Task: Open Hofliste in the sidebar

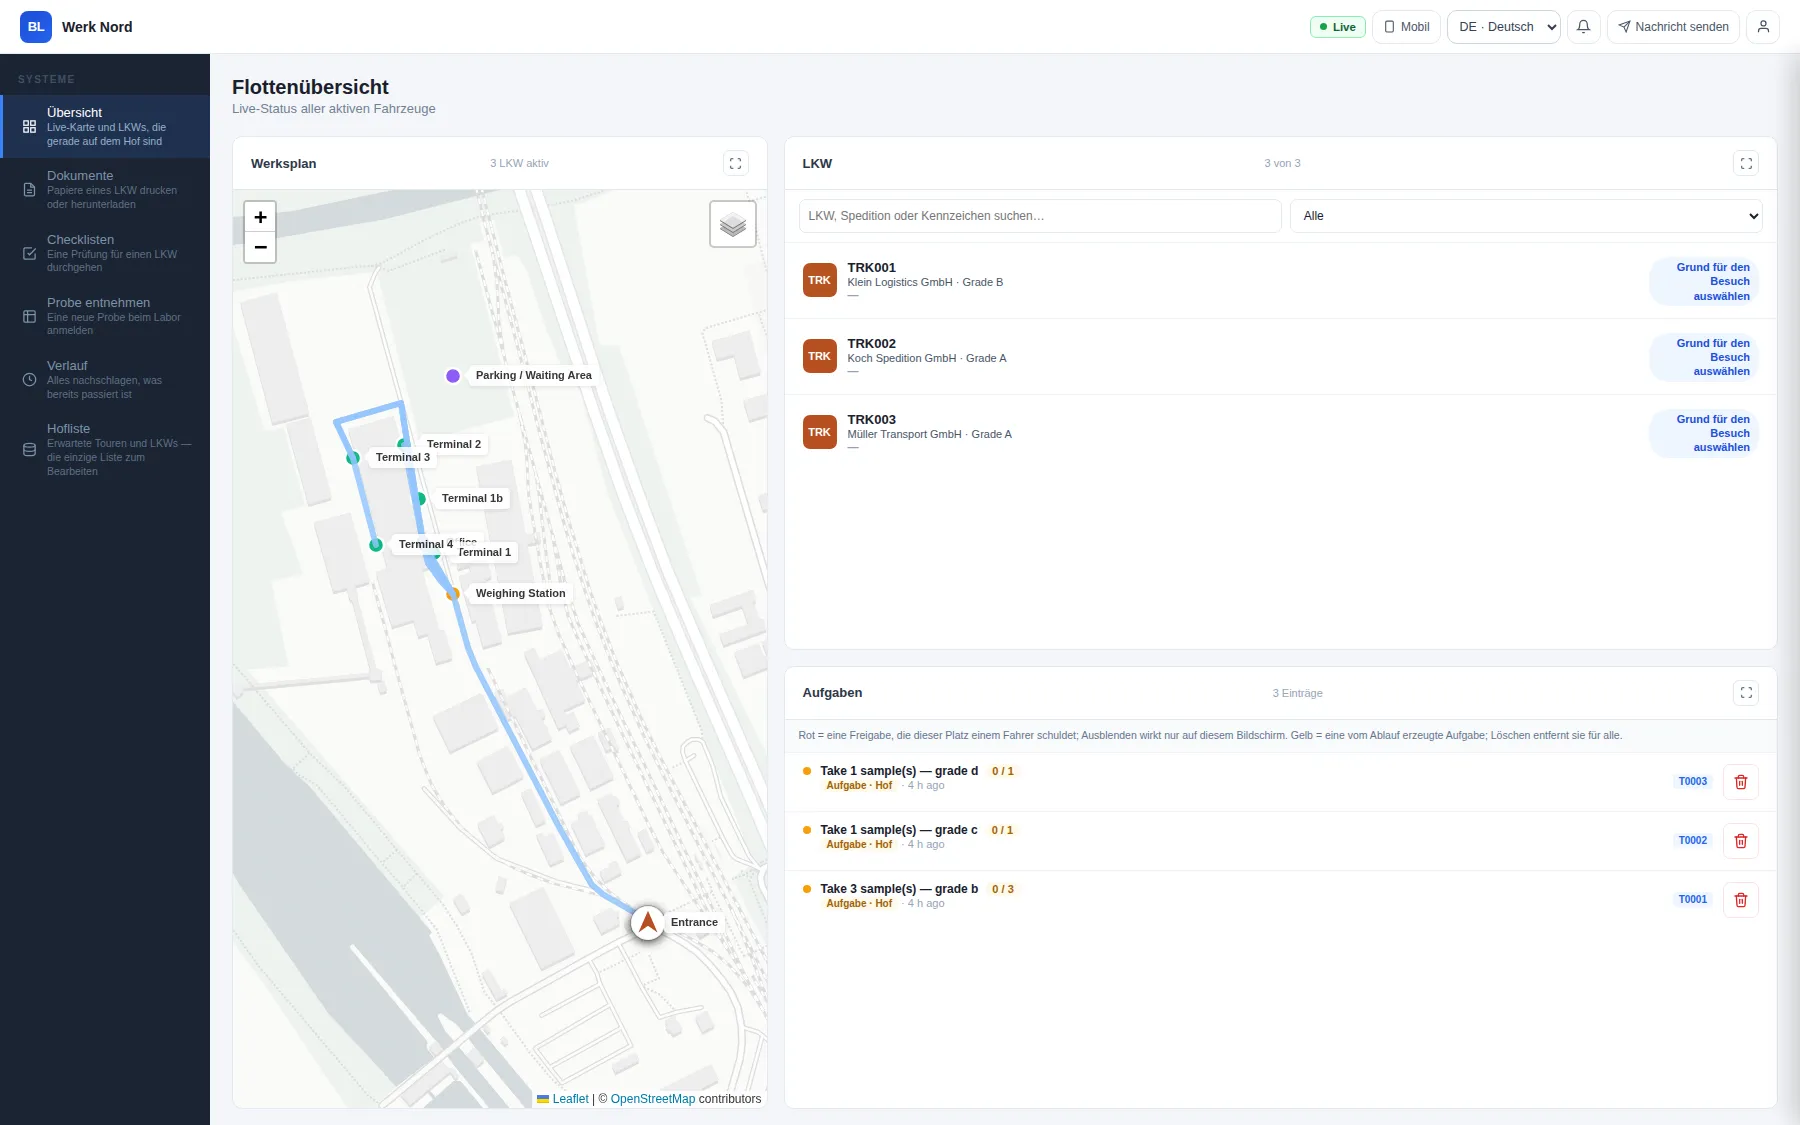Action: pyautogui.click(x=105, y=449)
